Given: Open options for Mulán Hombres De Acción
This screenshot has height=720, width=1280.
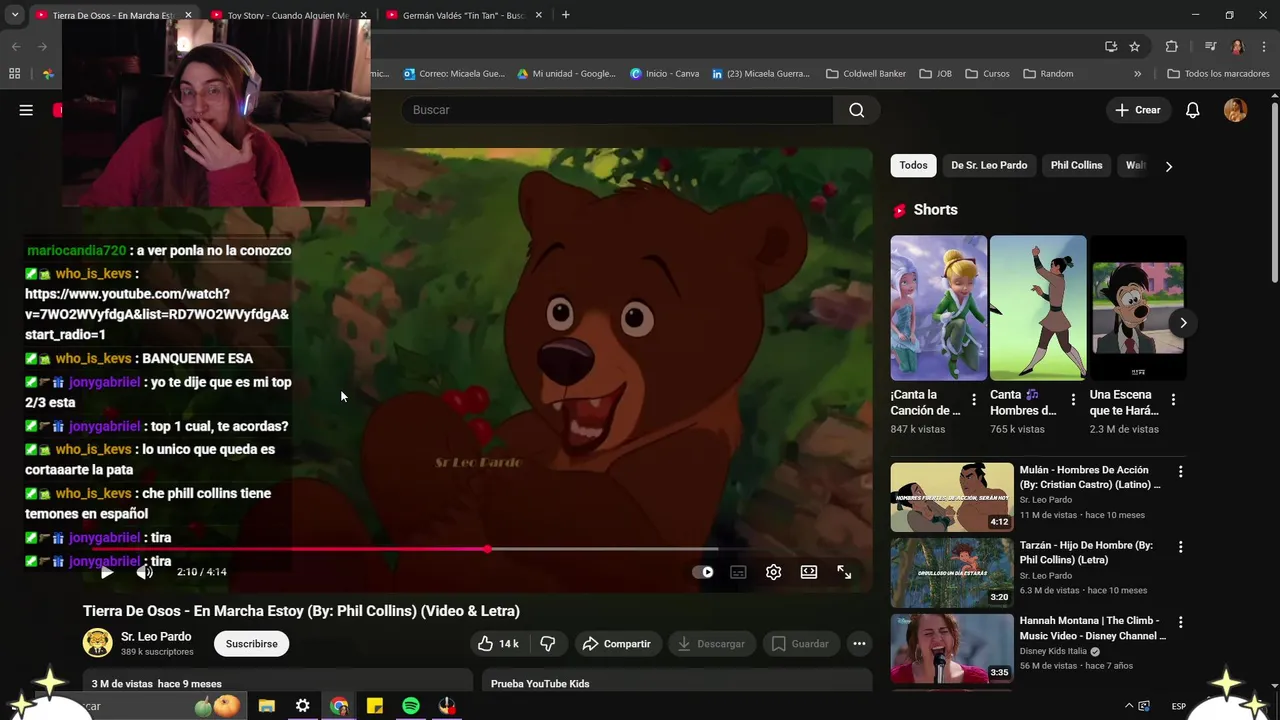Looking at the screenshot, I should [x=1180, y=472].
